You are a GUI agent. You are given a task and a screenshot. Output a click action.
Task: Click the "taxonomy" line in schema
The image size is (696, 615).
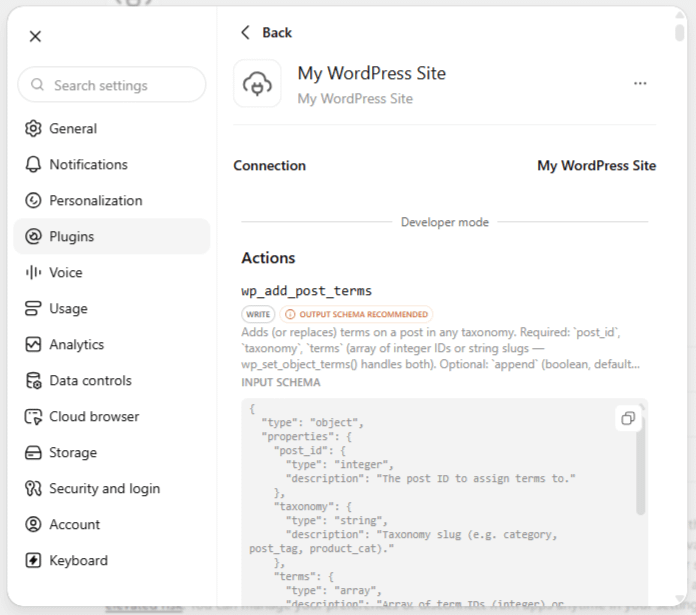(x=312, y=506)
